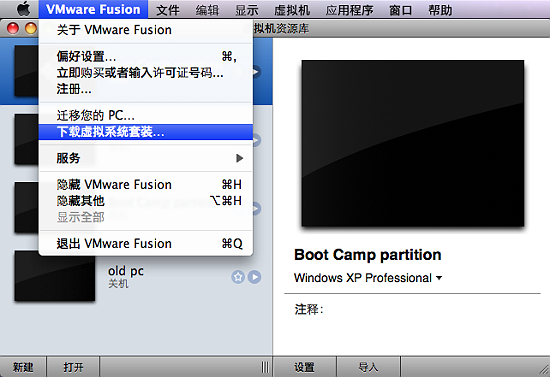Select 退出 VMware Fusion menu item
The image size is (550, 377).
click(x=146, y=243)
